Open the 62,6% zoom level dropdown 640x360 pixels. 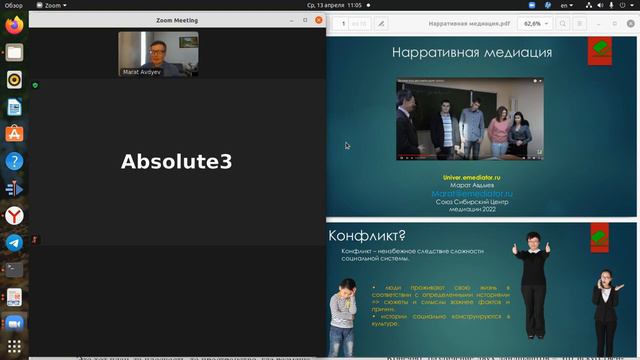(535, 24)
